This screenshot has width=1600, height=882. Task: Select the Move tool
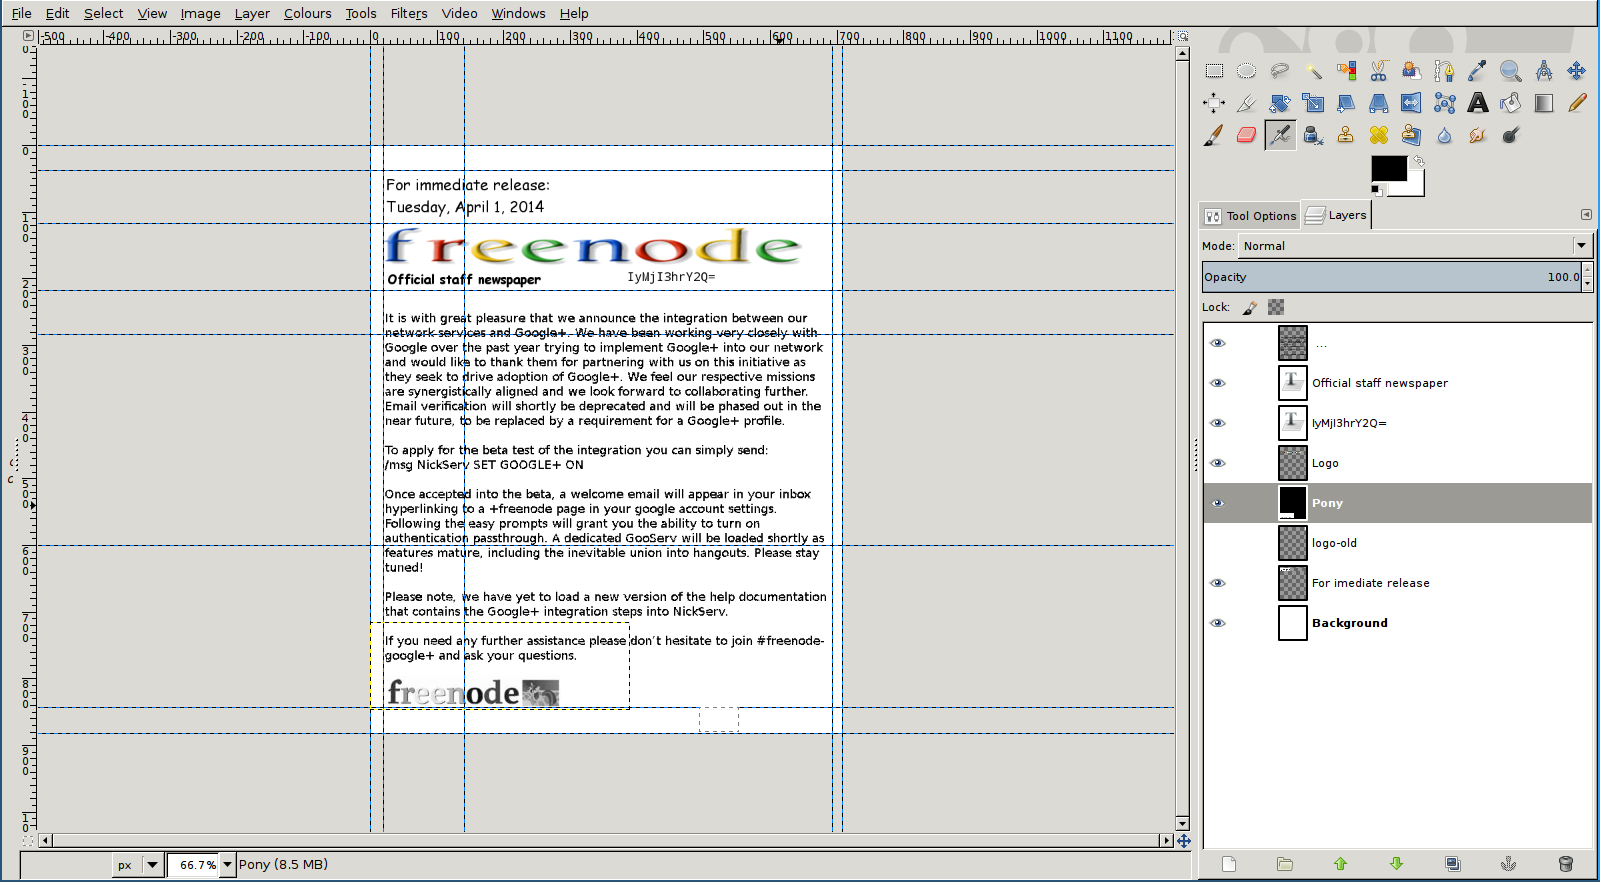pyautogui.click(x=1577, y=71)
